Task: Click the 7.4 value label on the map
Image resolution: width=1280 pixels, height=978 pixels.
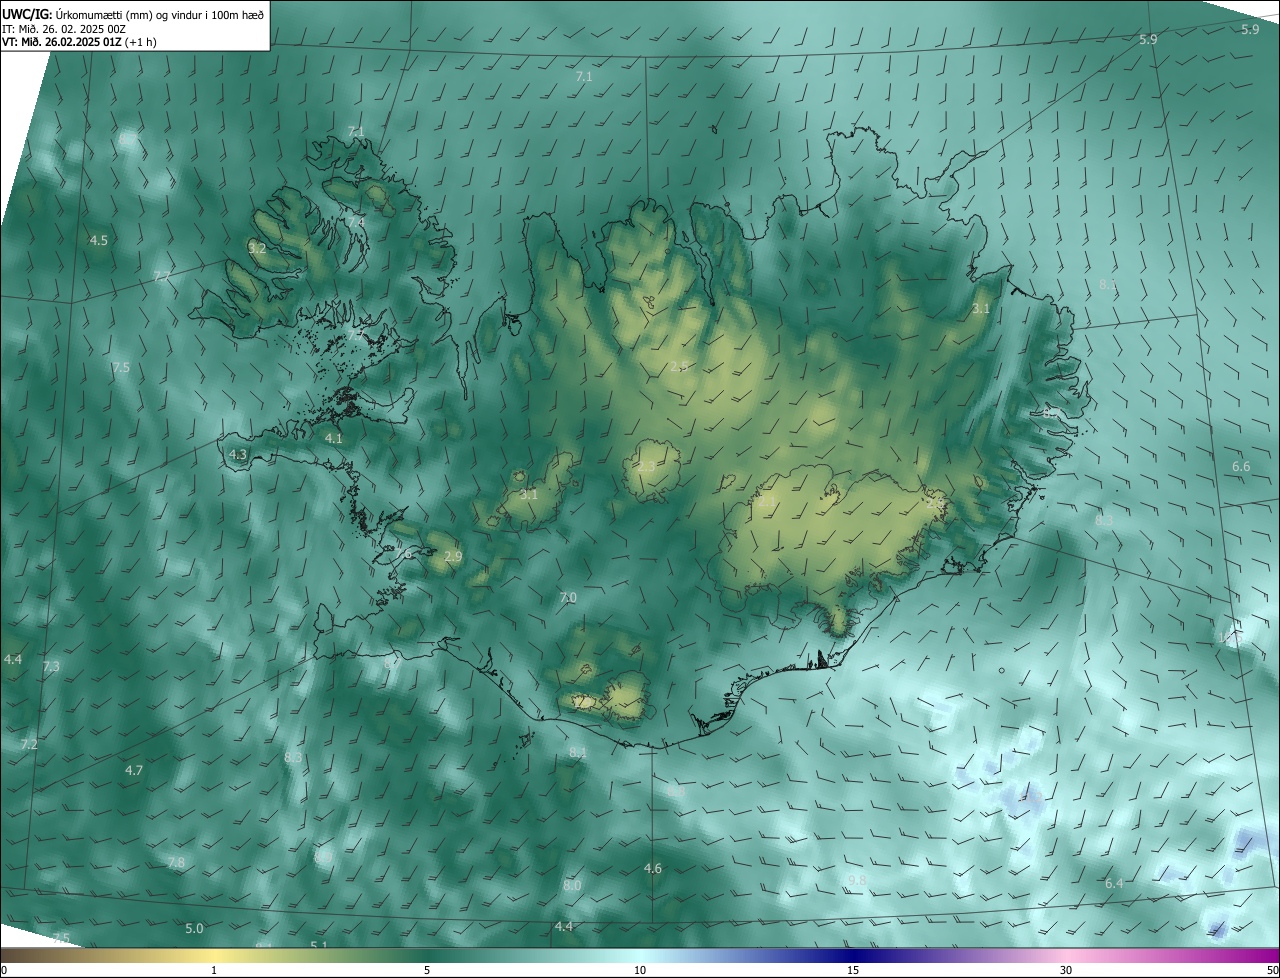Action: coord(357,222)
